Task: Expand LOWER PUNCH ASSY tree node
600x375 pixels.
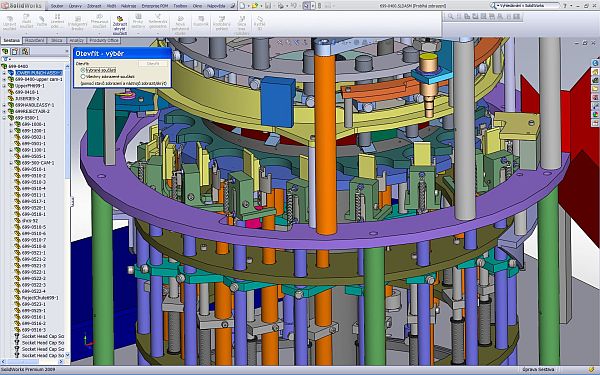Action: click(x=5, y=73)
